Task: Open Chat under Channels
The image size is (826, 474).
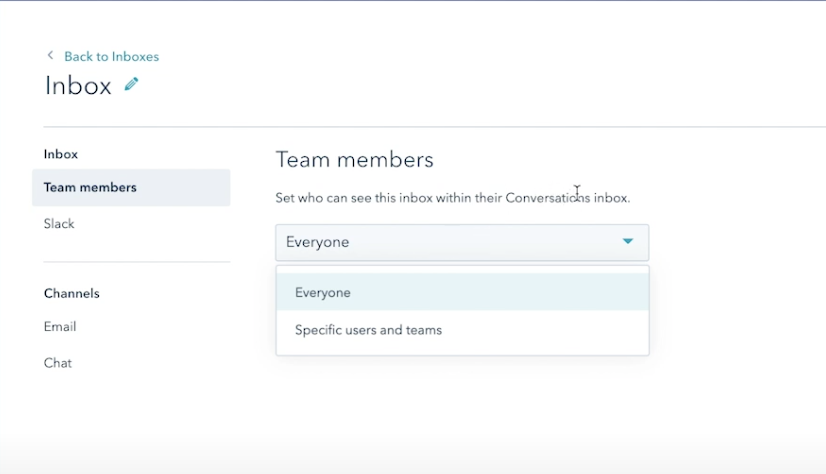Action: pyautogui.click(x=58, y=363)
